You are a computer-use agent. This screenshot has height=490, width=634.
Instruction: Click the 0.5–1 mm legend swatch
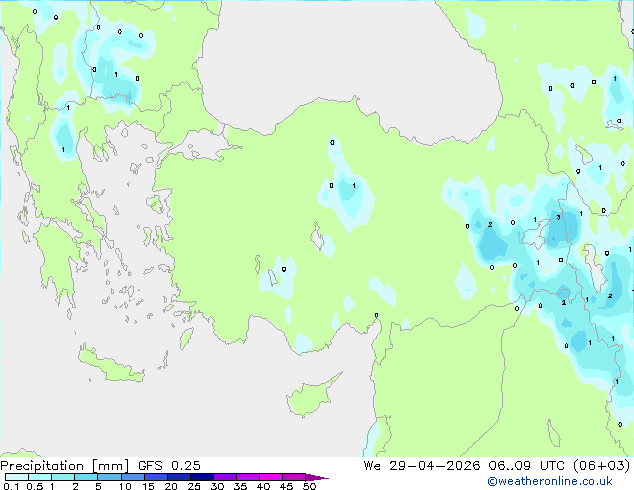[40, 477]
